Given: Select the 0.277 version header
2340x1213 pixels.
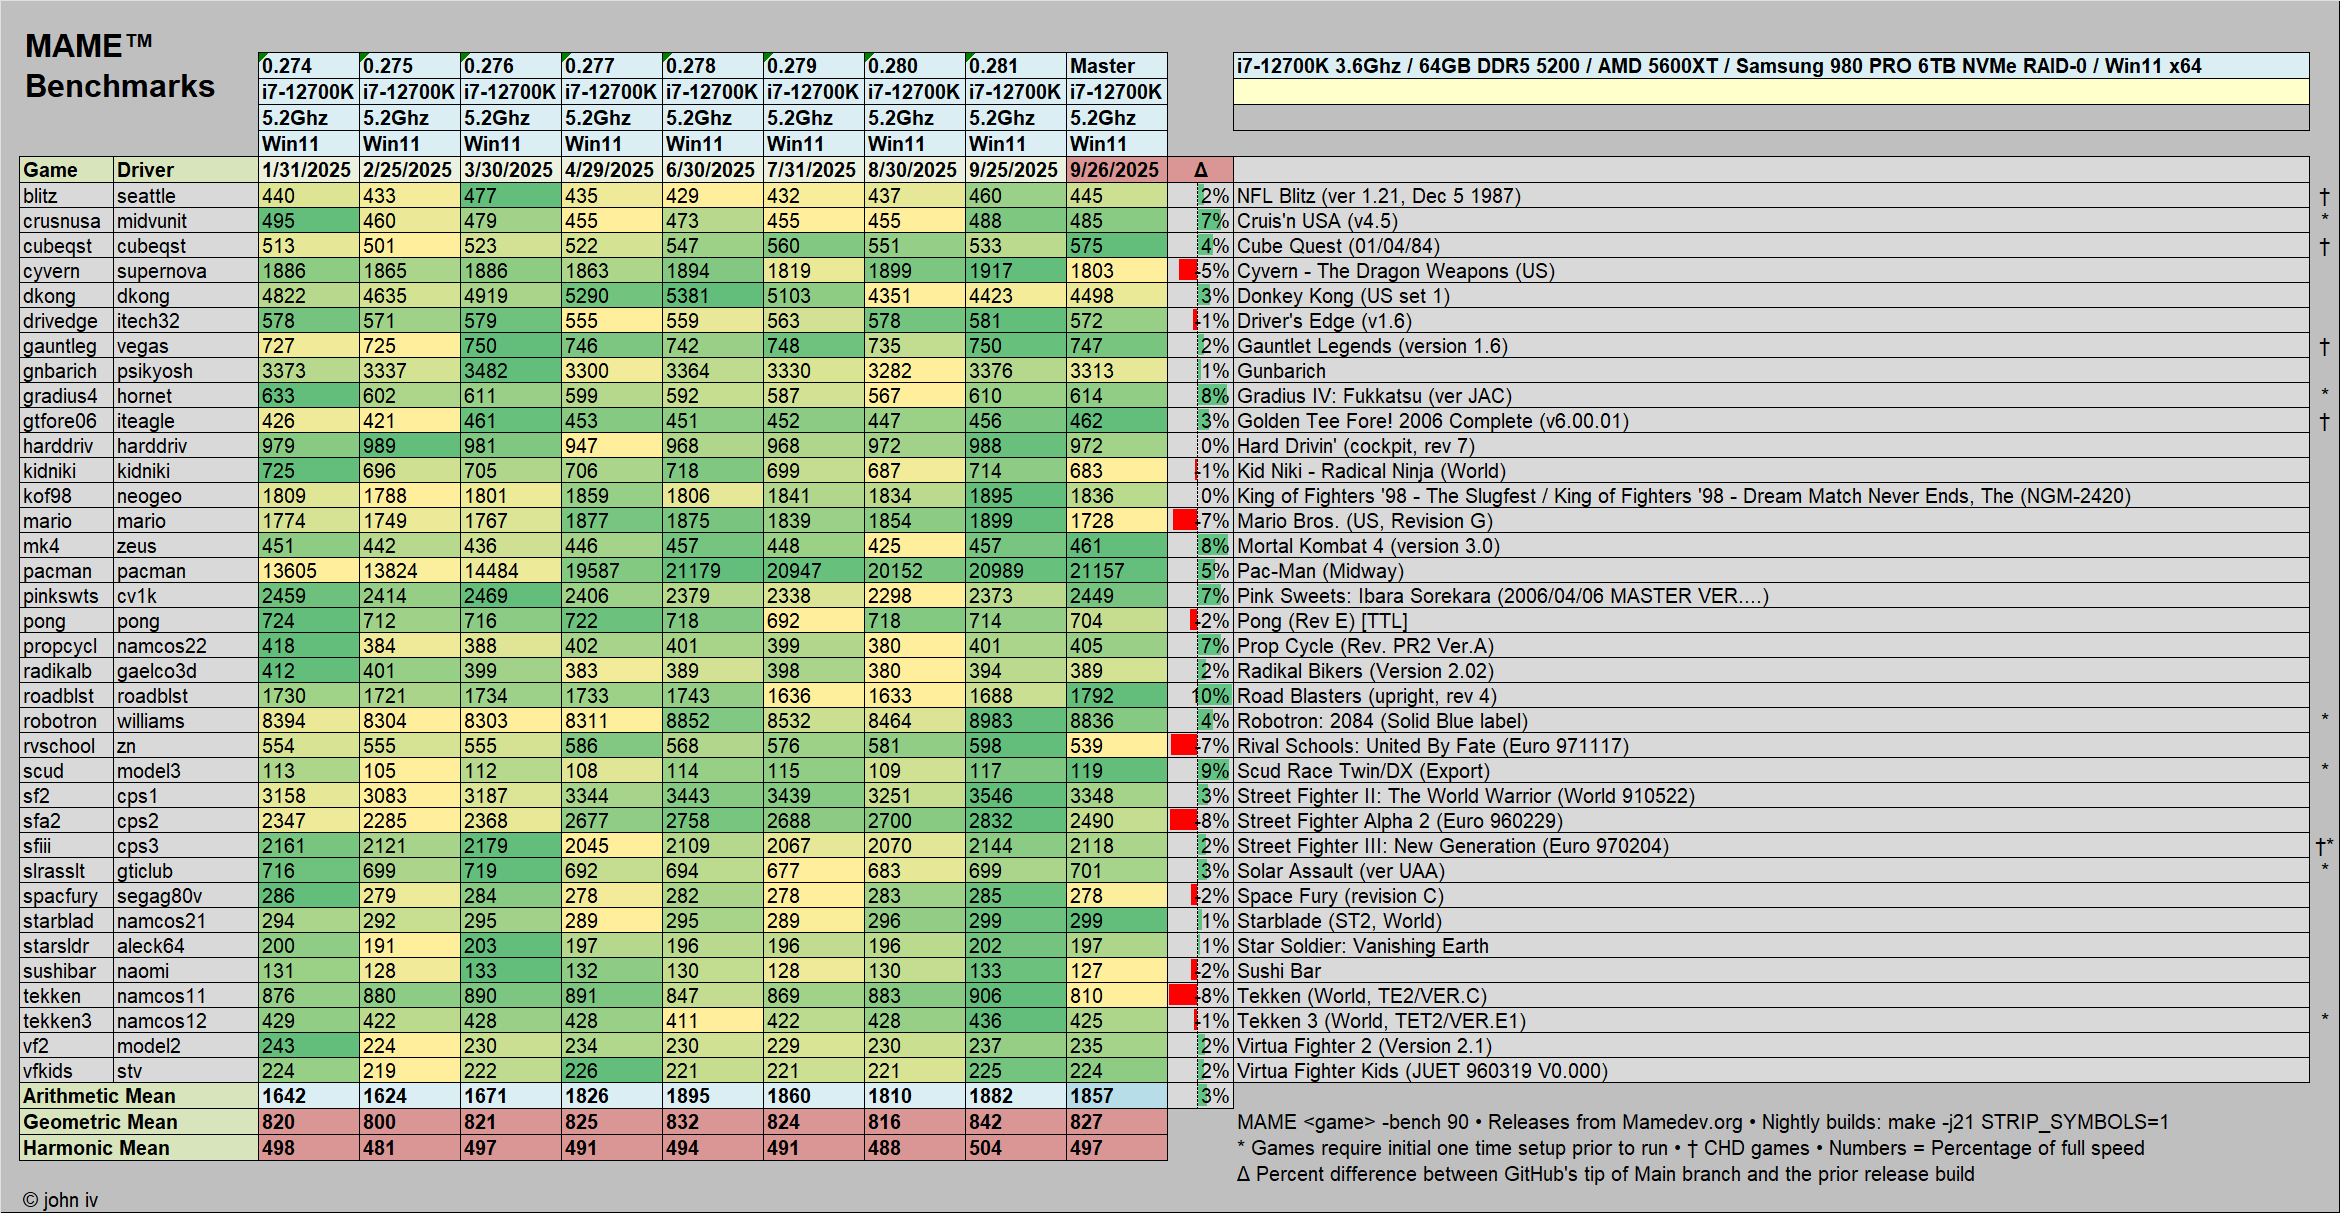Looking at the screenshot, I should point(611,65).
